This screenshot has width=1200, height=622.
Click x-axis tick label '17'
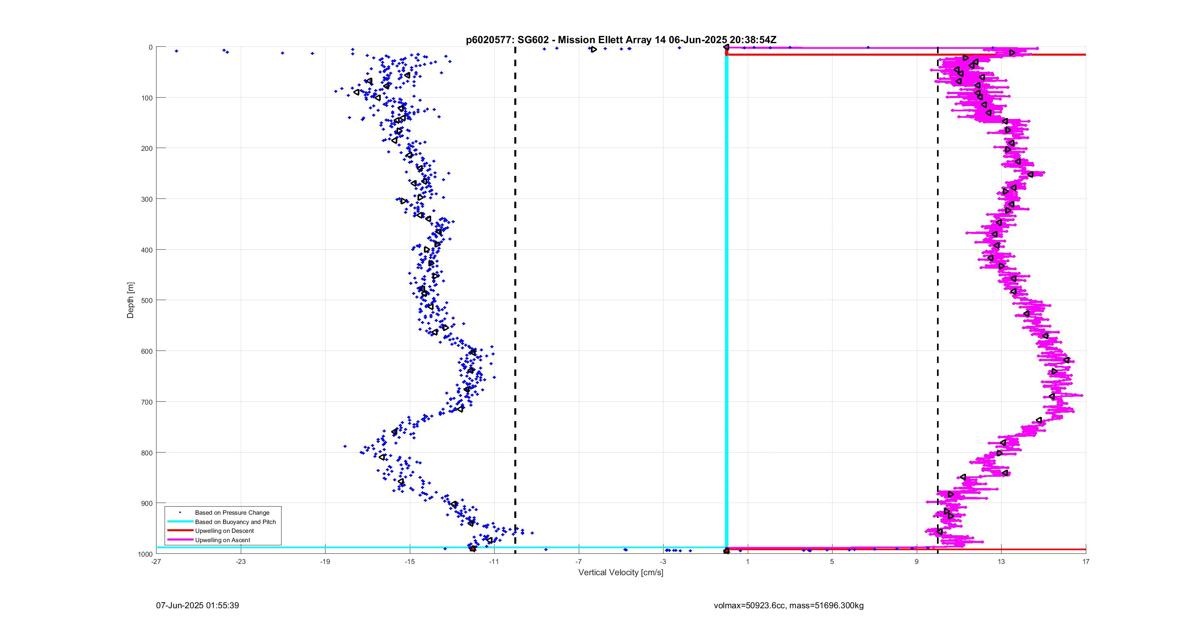click(x=1085, y=562)
